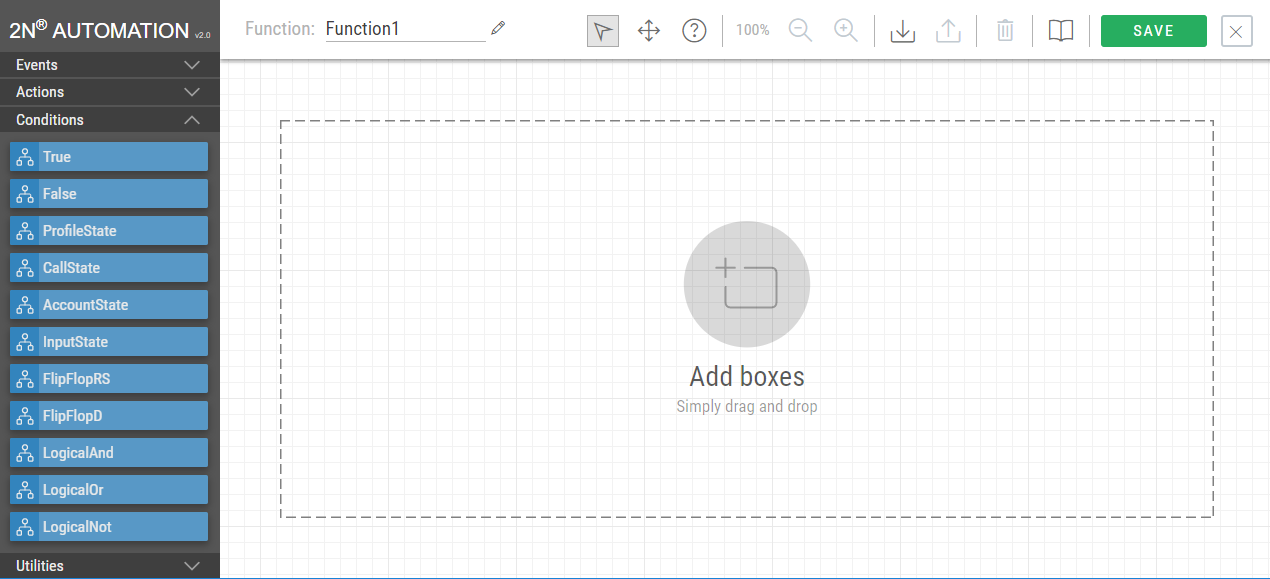The width and height of the screenshot is (1270, 579).
Task: Activate the pan/move canvas tool
Action: tap(649, 31)
